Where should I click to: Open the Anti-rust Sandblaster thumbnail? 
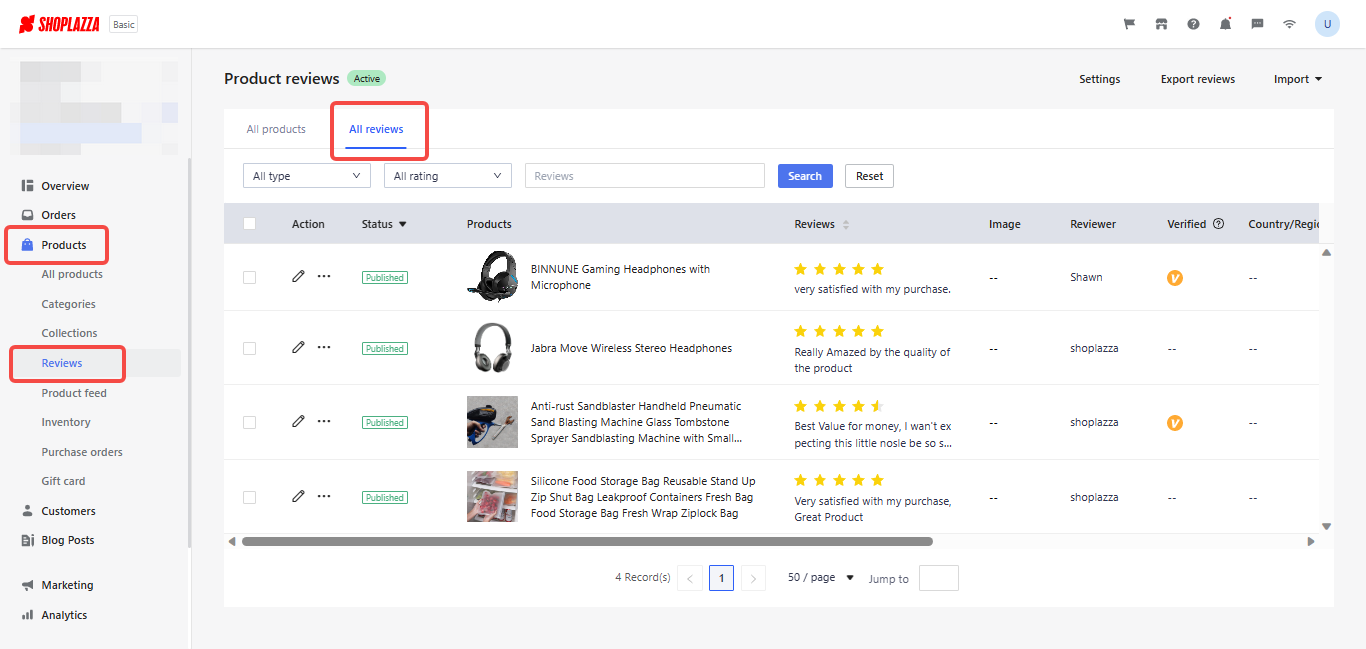[492, 422]
